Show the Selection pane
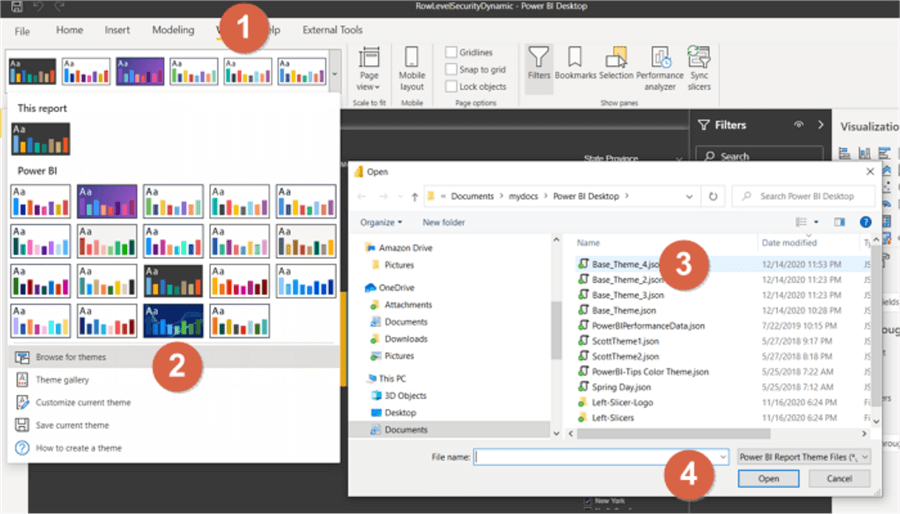Viewport: 900px width, 514px height. [616, 63]
